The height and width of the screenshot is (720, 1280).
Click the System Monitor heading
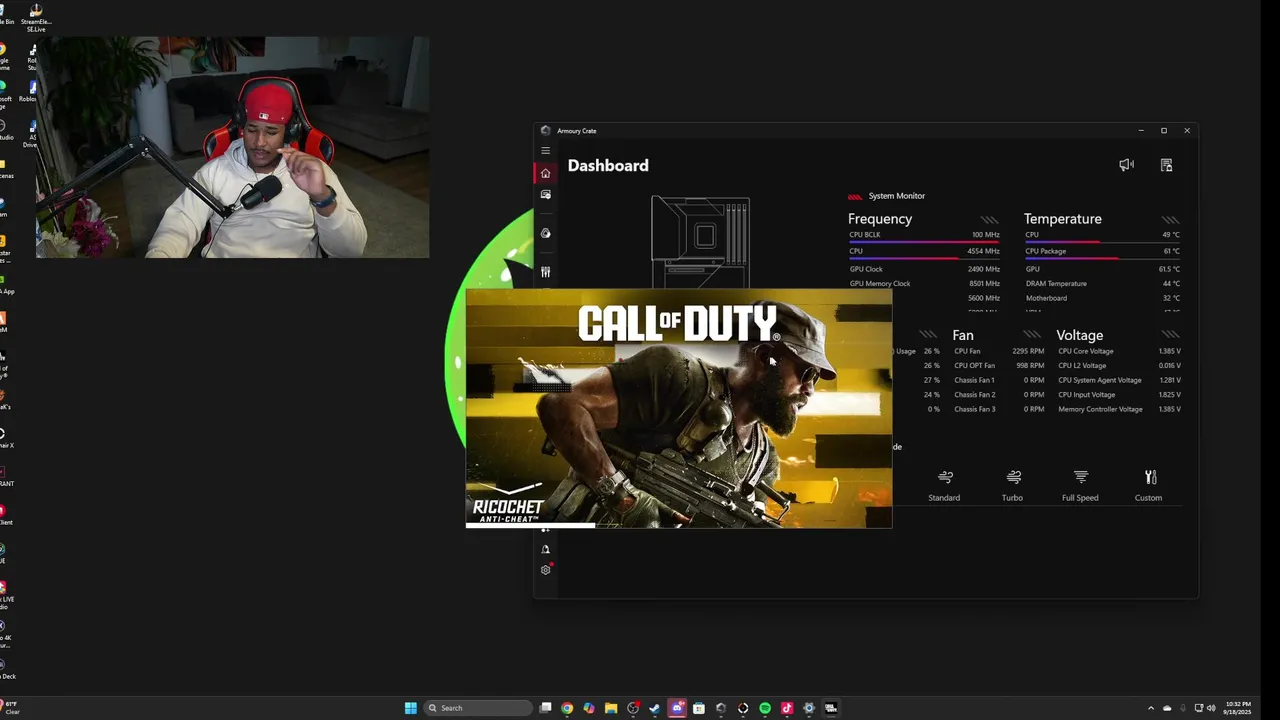point(896,196)
